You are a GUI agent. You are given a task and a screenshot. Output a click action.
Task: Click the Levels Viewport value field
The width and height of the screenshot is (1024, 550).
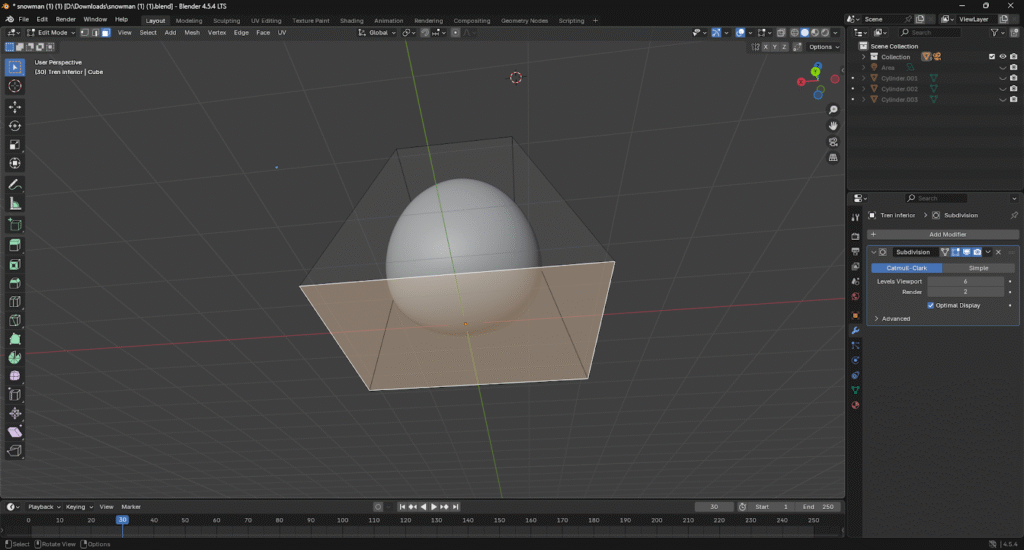click(966, 282)
